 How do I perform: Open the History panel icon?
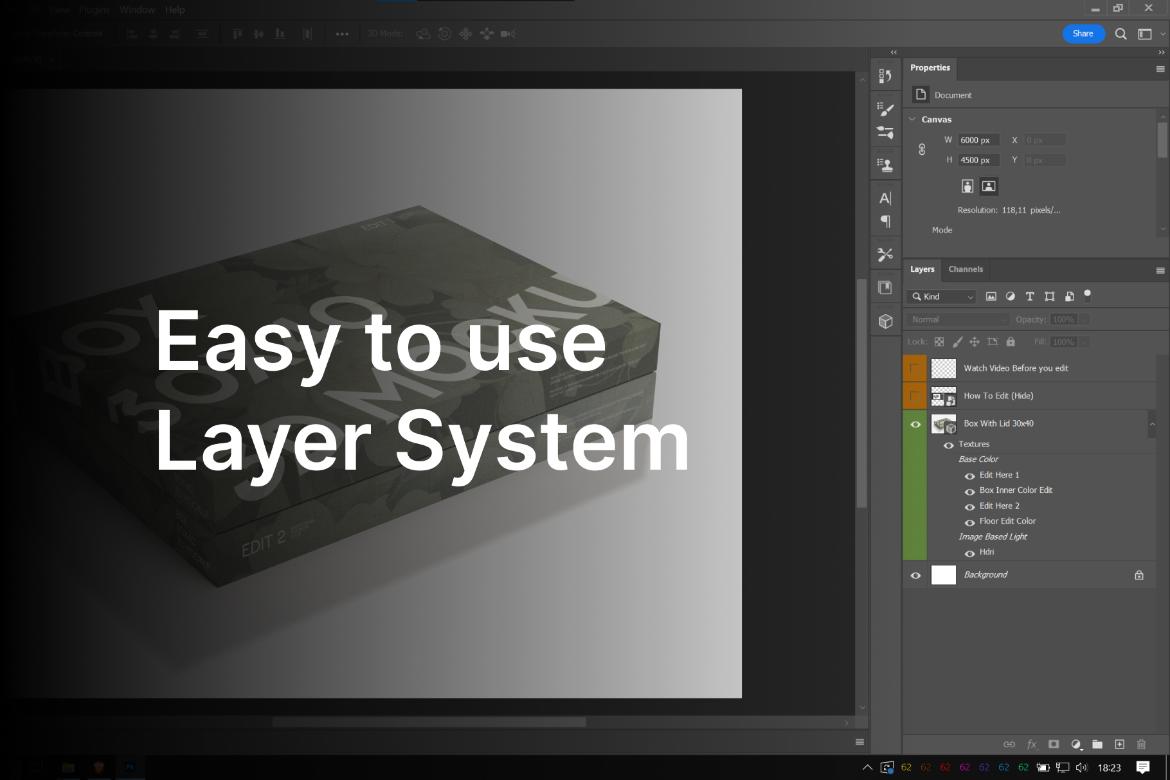(x=885, y=75)
